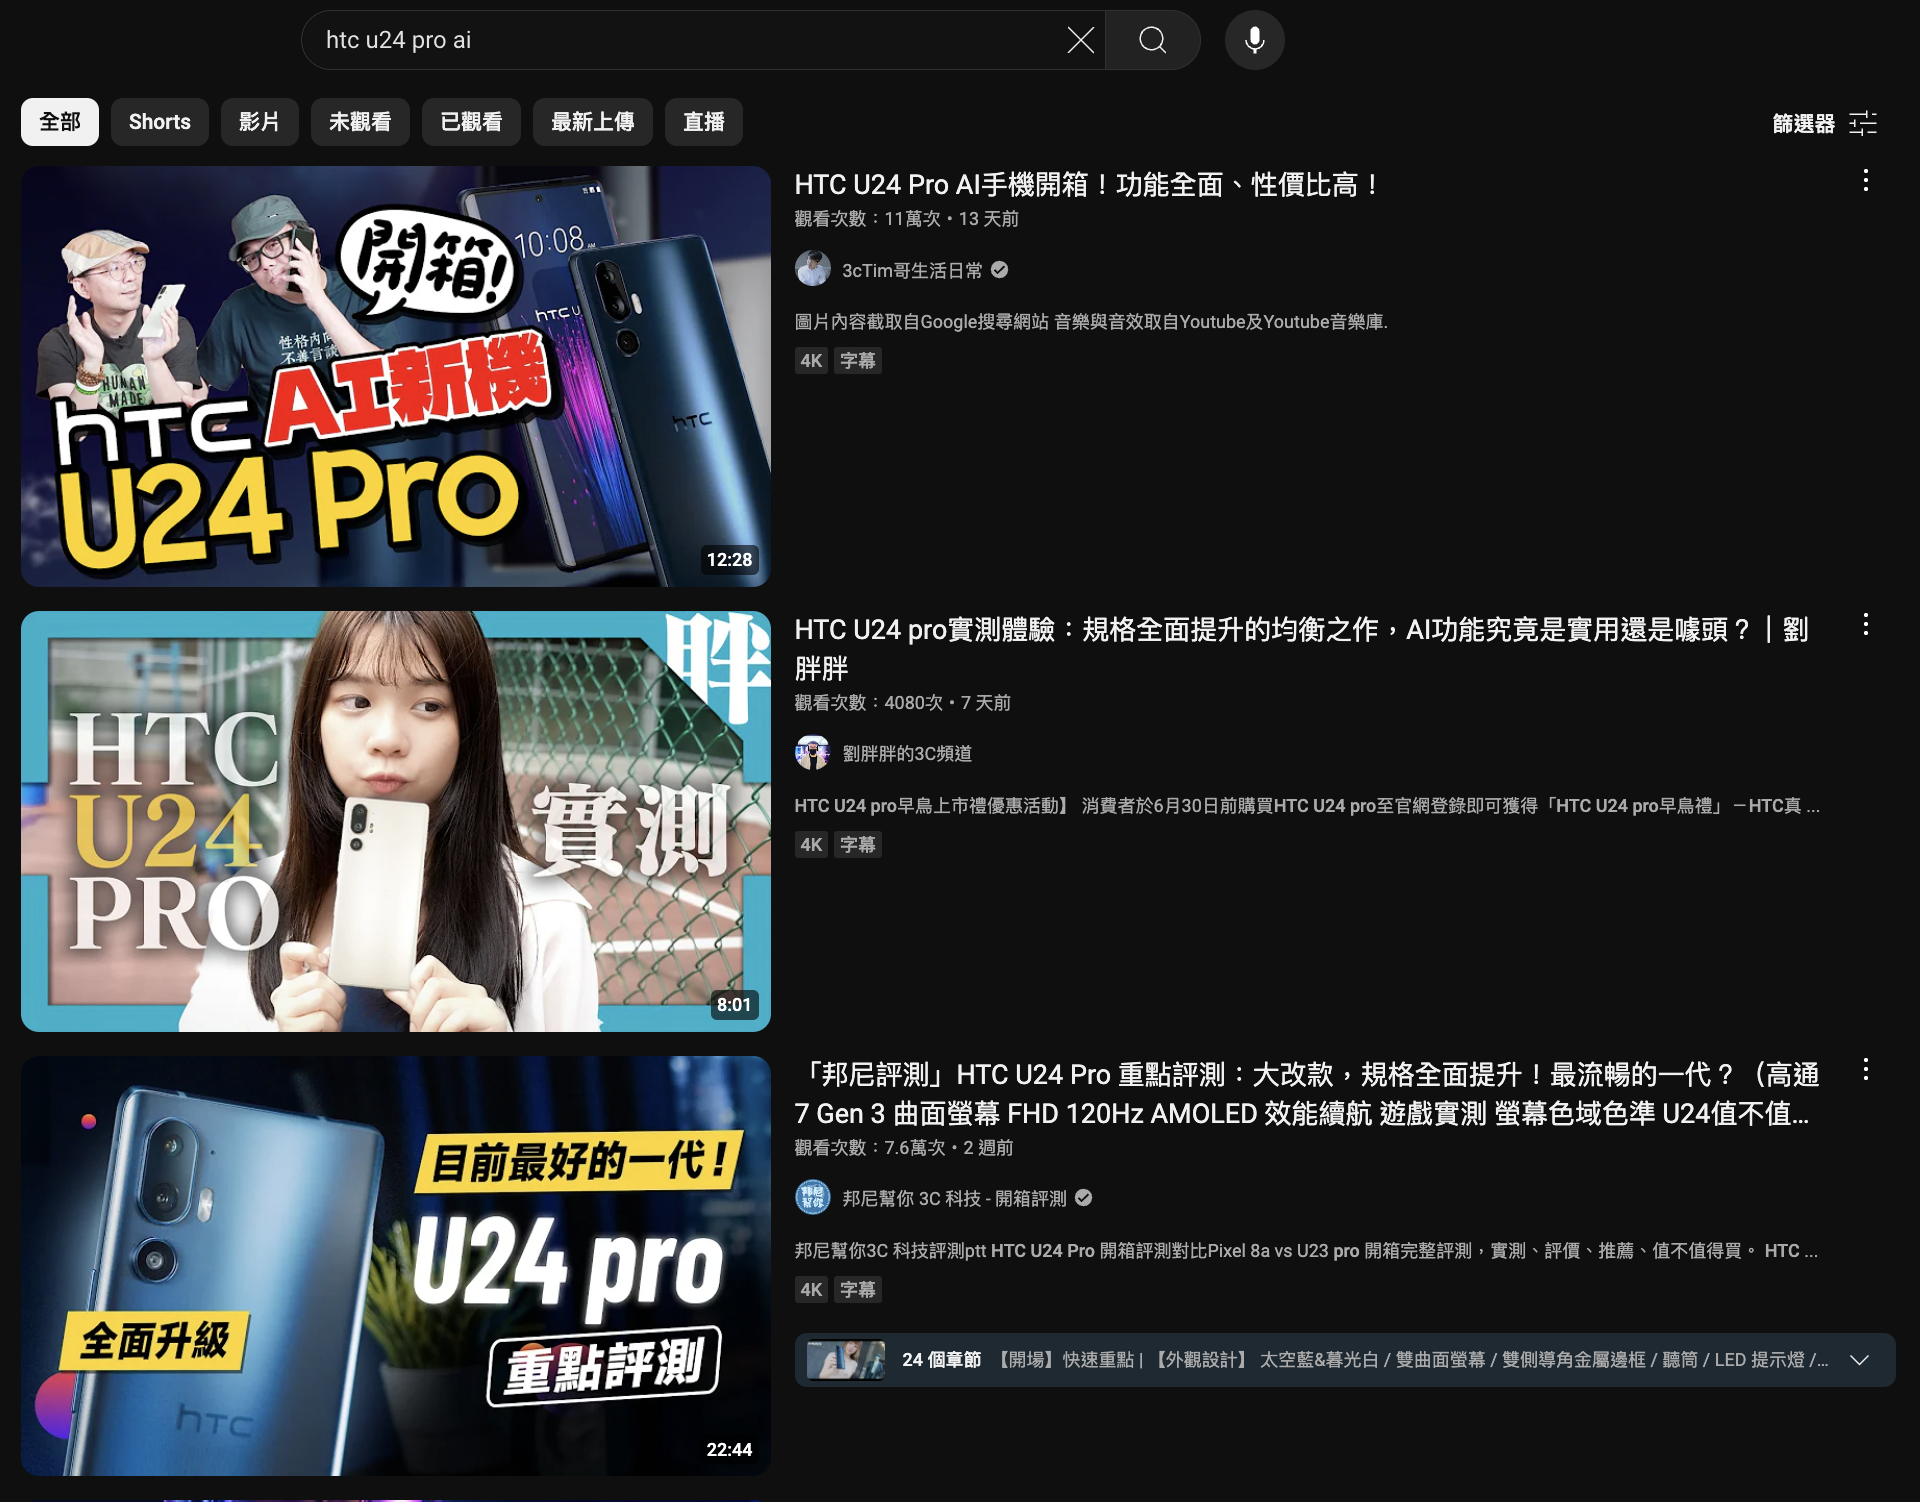Select the 影片 filter chip

[260, 122]
